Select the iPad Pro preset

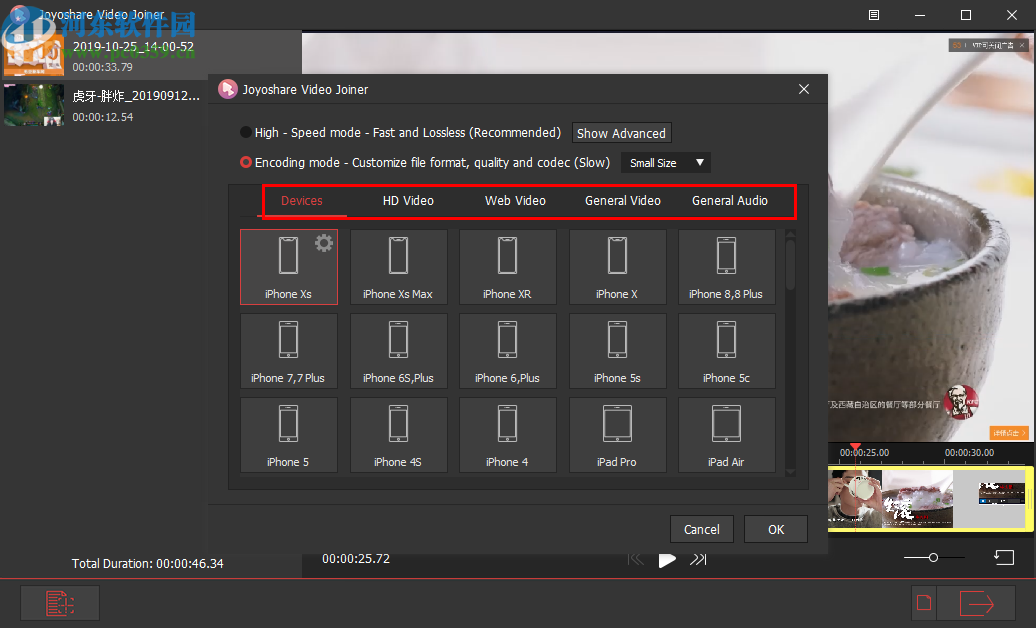(x=617, y=434)
